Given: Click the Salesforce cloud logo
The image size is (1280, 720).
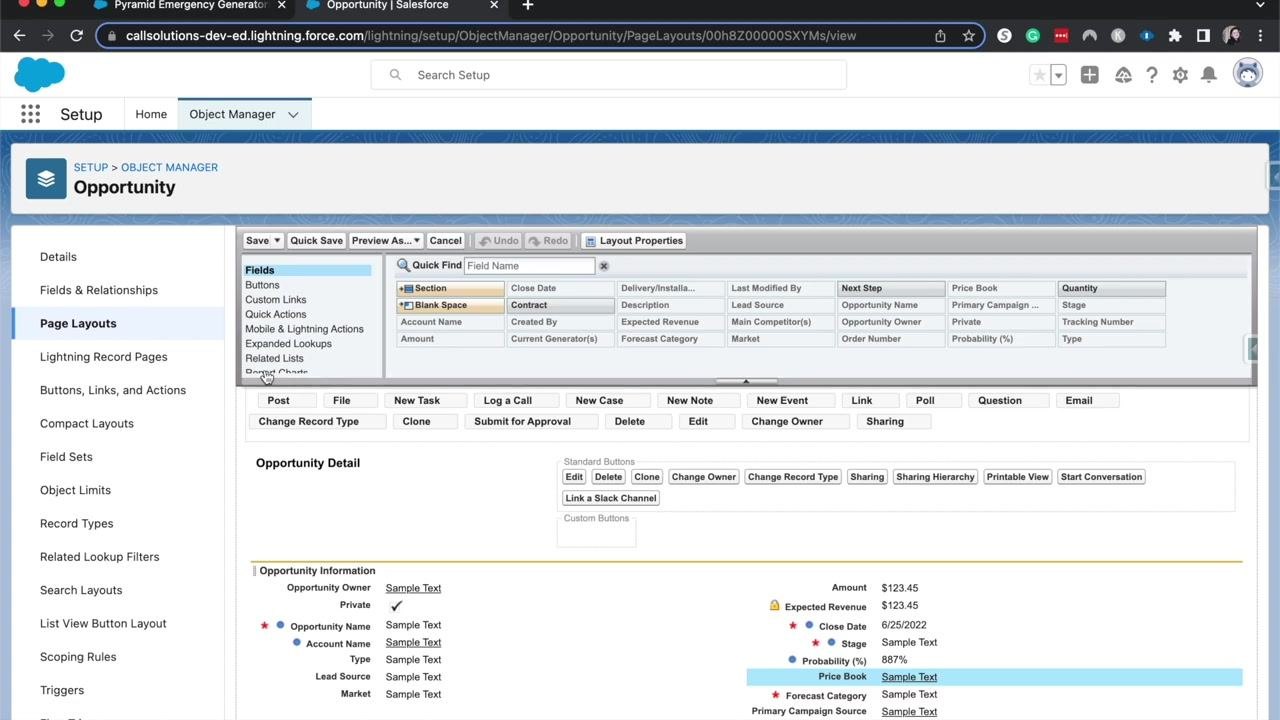Looking at the screenshot, I should (39, 74).
